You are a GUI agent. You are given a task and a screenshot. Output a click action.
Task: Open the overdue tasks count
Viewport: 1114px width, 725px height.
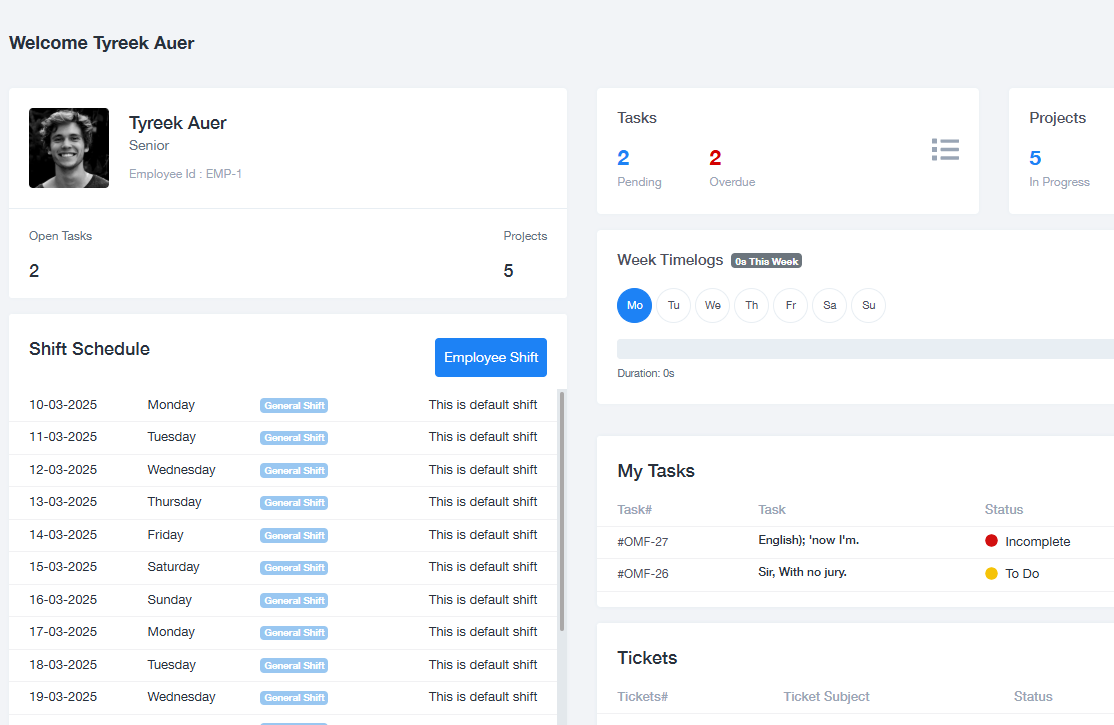coord(715,158)
